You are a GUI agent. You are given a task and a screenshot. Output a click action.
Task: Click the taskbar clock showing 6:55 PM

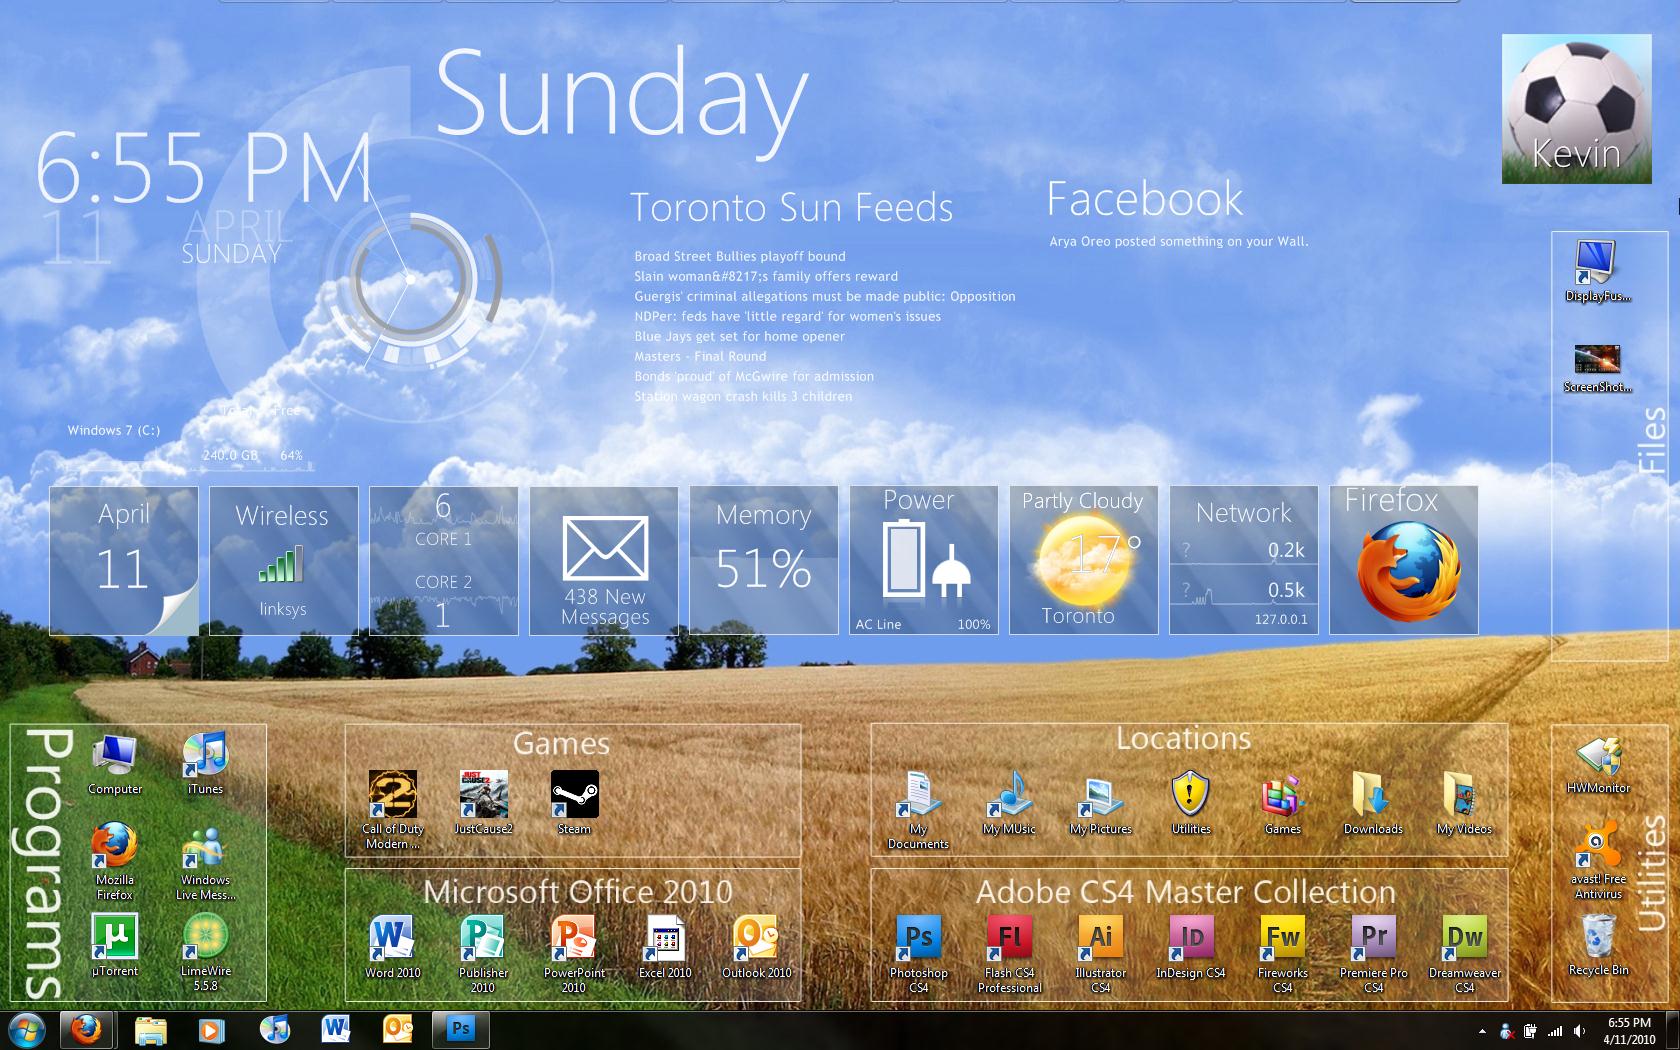point(1630,1030)
